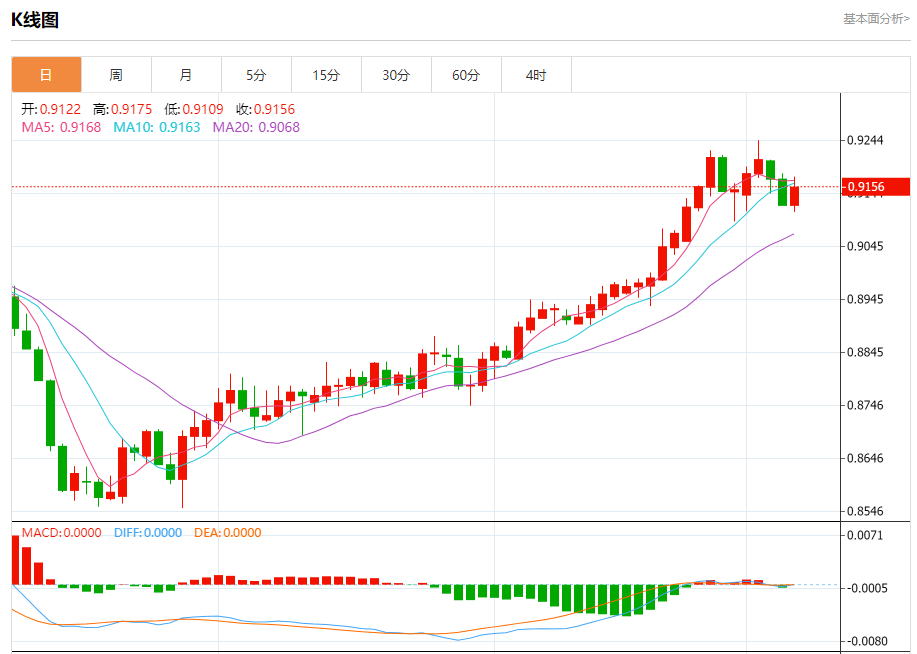Click the 收:0.9156 close value
The width and height of the screenshot is (917, 654).
click(266, 109)
